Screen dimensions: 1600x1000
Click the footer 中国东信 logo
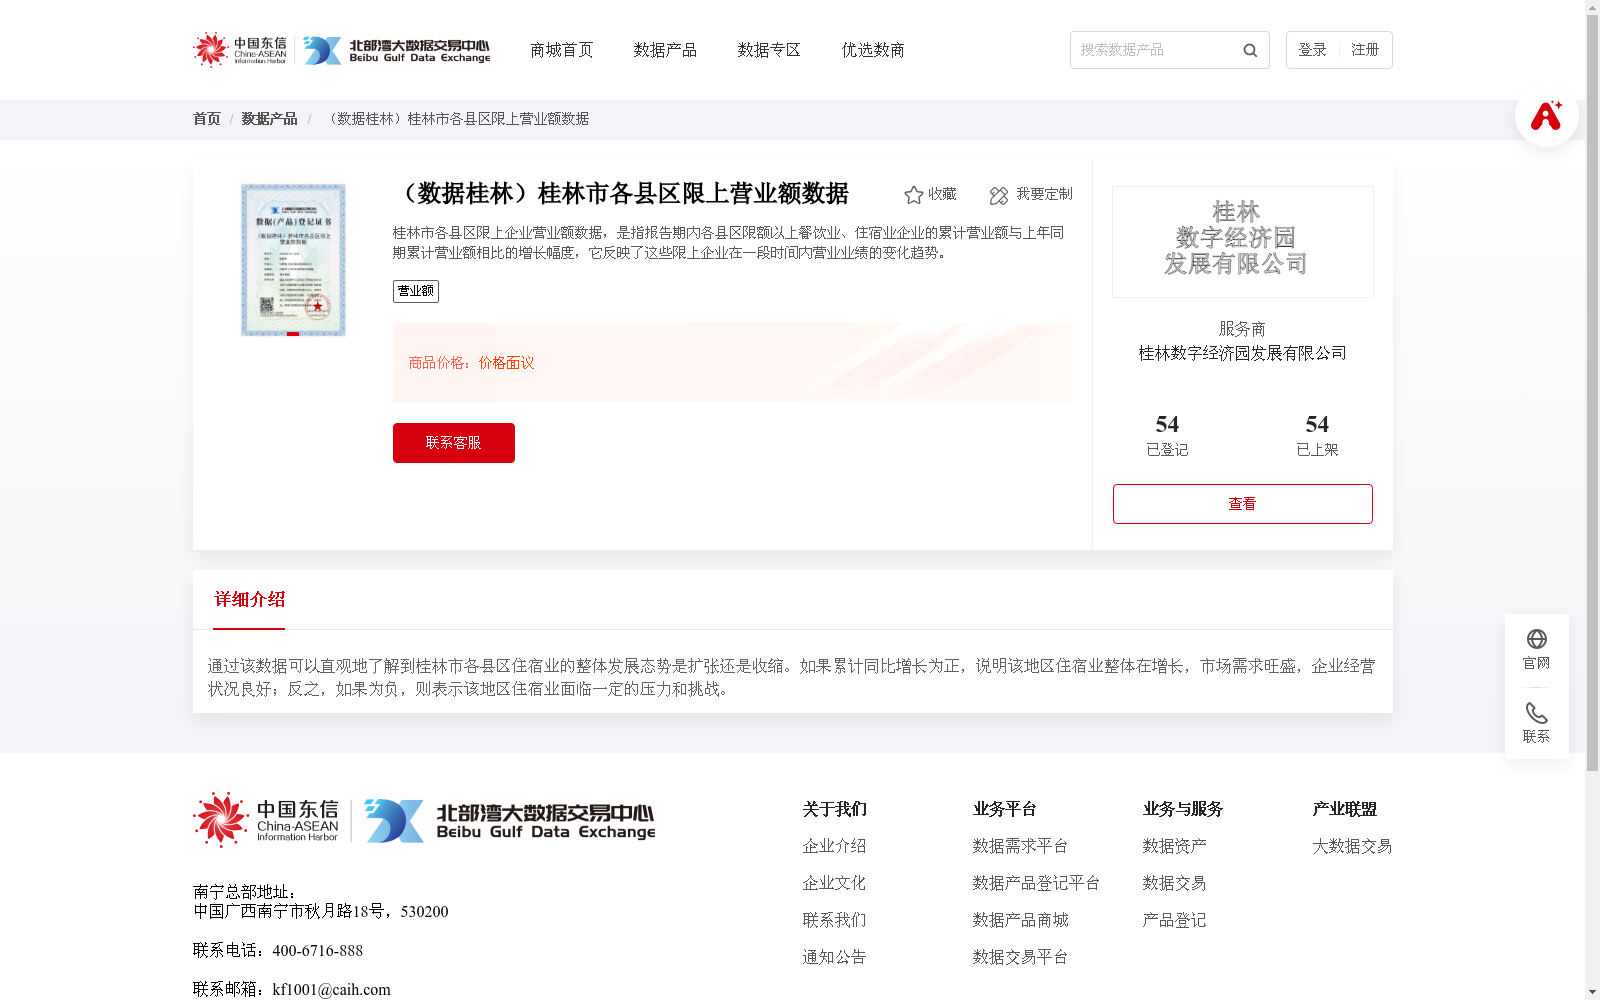click(266, 820)
